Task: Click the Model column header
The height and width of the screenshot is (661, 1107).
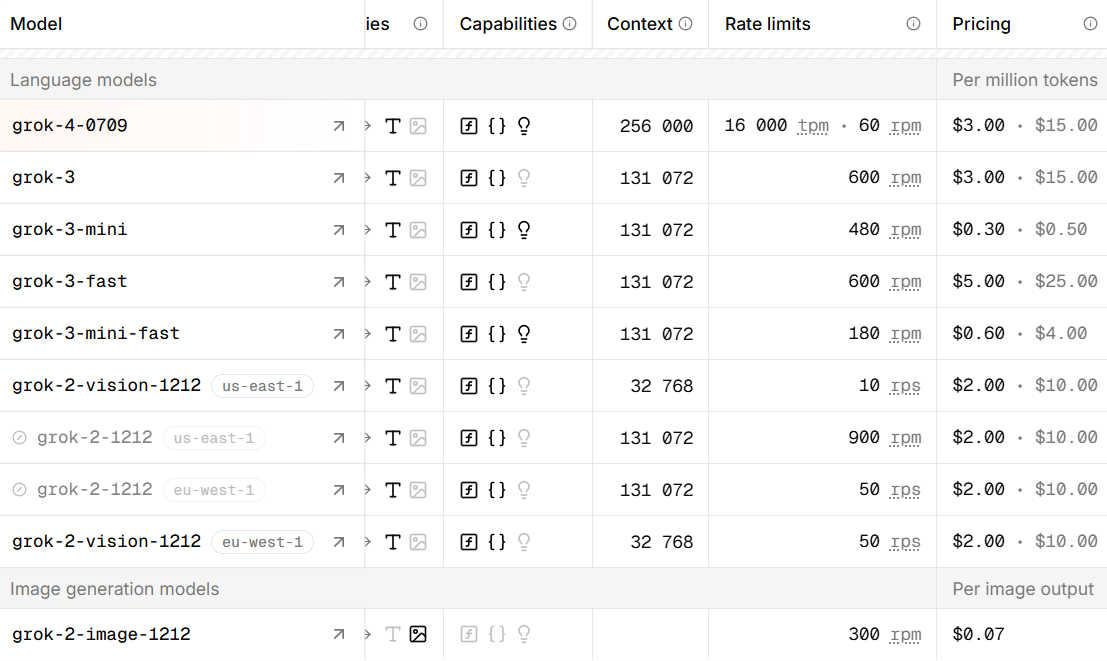Action: [x=36, y=24]
